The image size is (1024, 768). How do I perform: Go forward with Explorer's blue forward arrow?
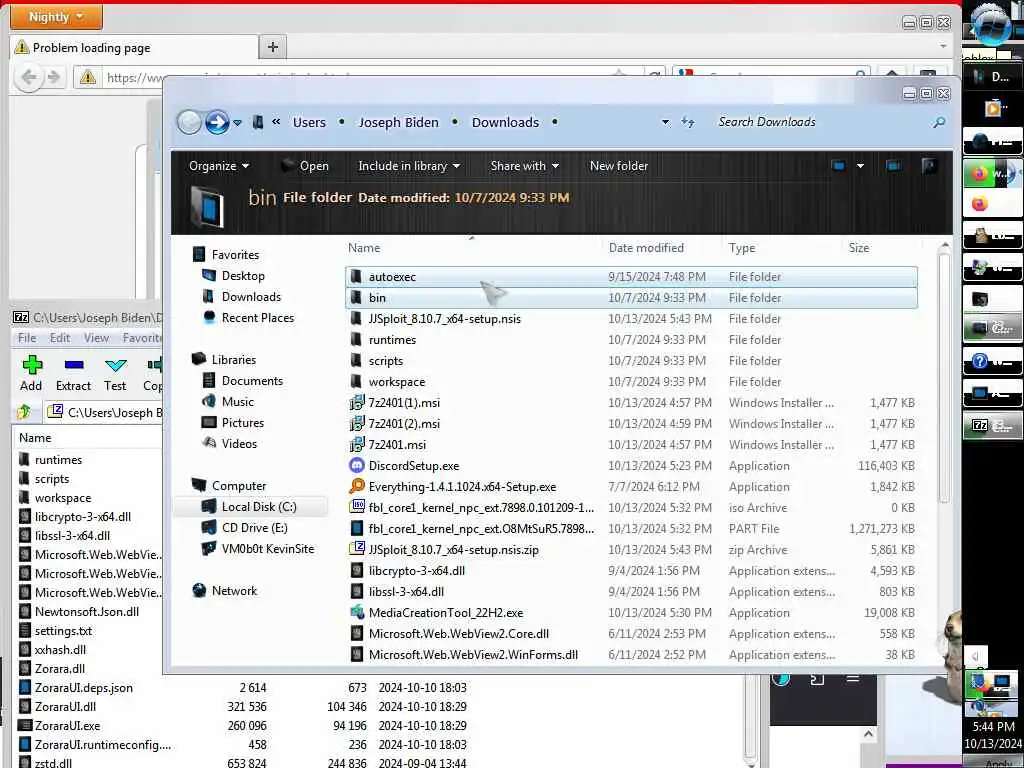217,122
